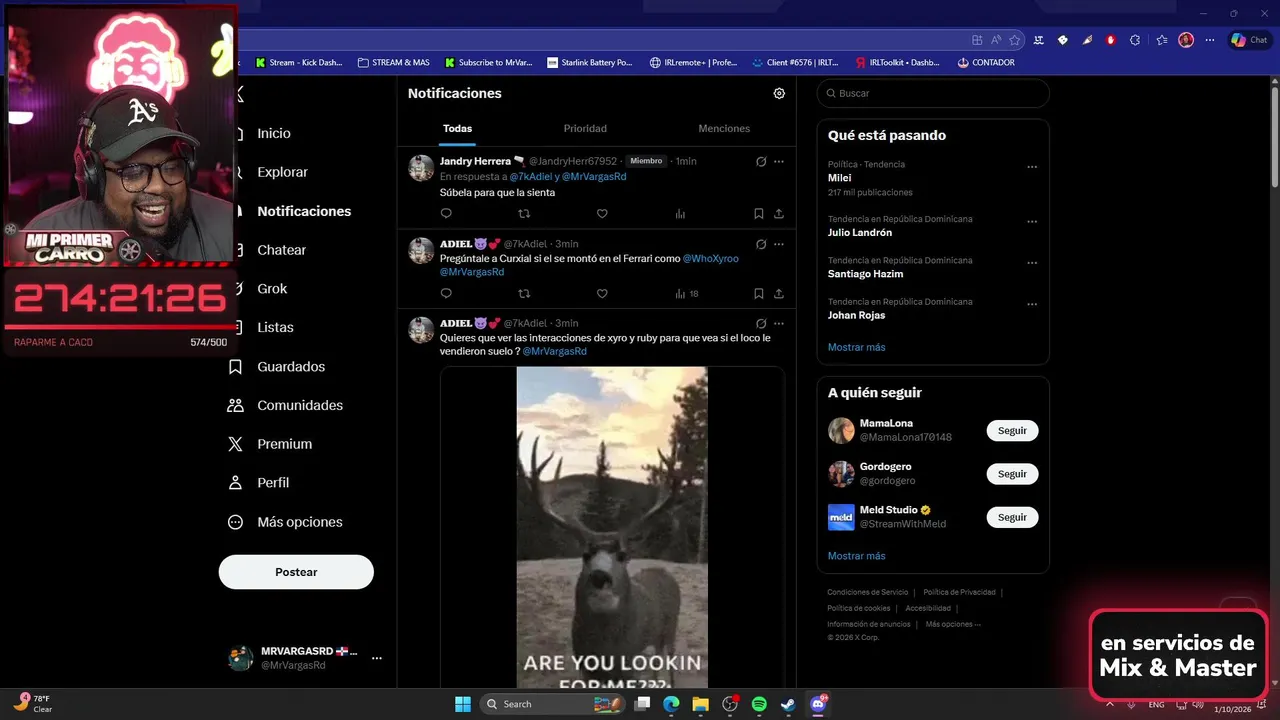1280x720 pixels.
Task: Show more trends under Qué está pasando
Action: [857, 347]
